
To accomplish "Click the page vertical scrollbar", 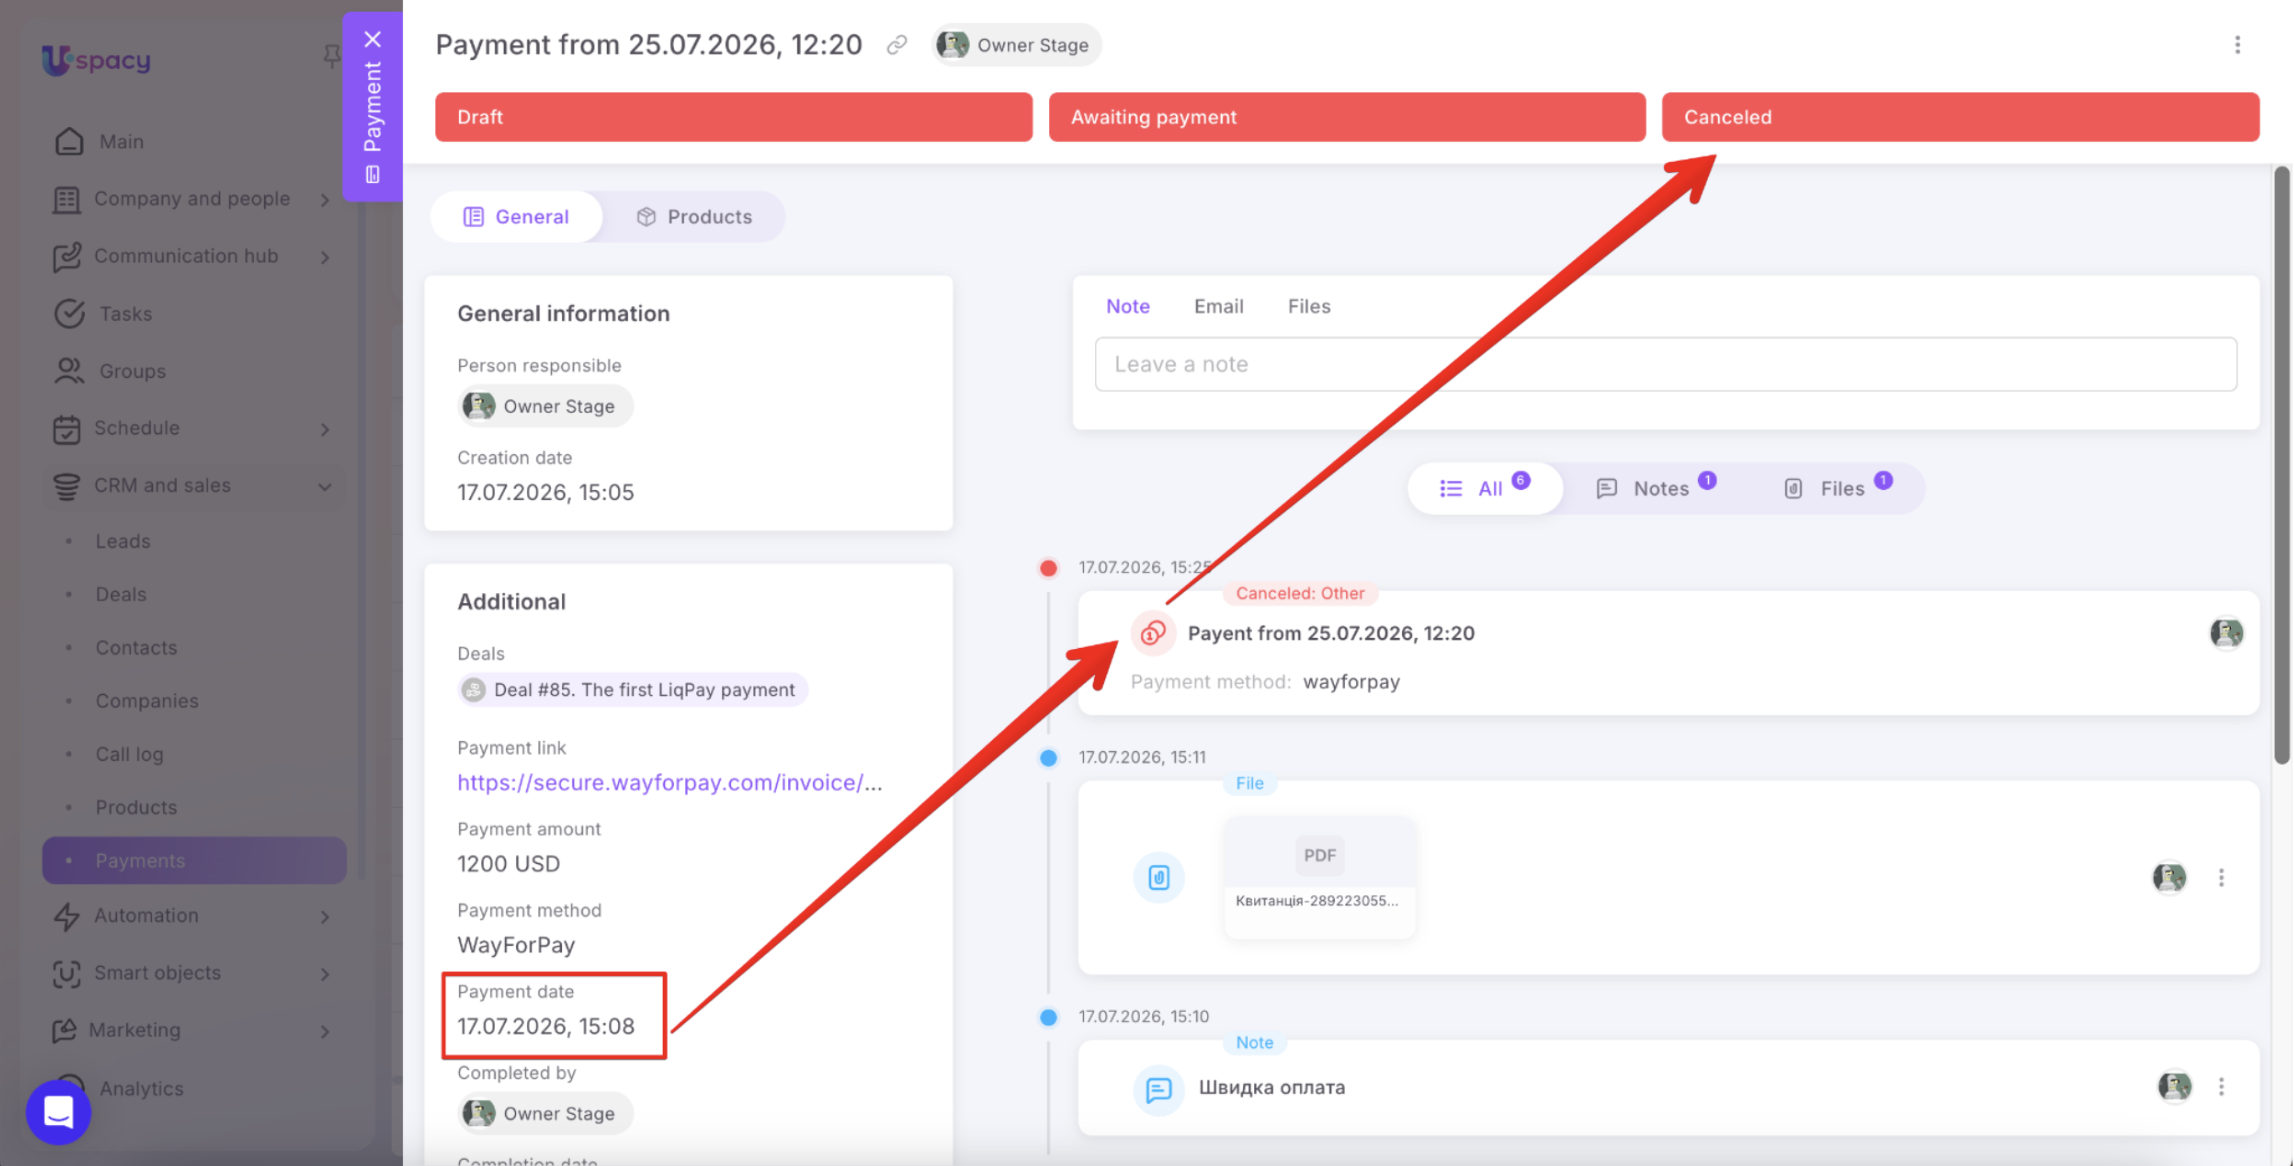I will coord(2281,465).
